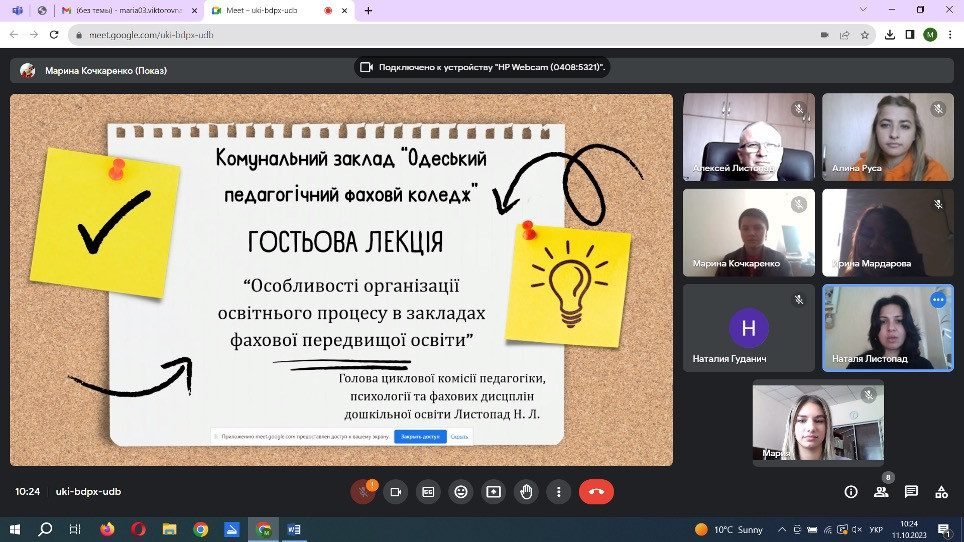Click share page icon in address bar
This screenshot has width=964, height=542.
pos(845,35)
